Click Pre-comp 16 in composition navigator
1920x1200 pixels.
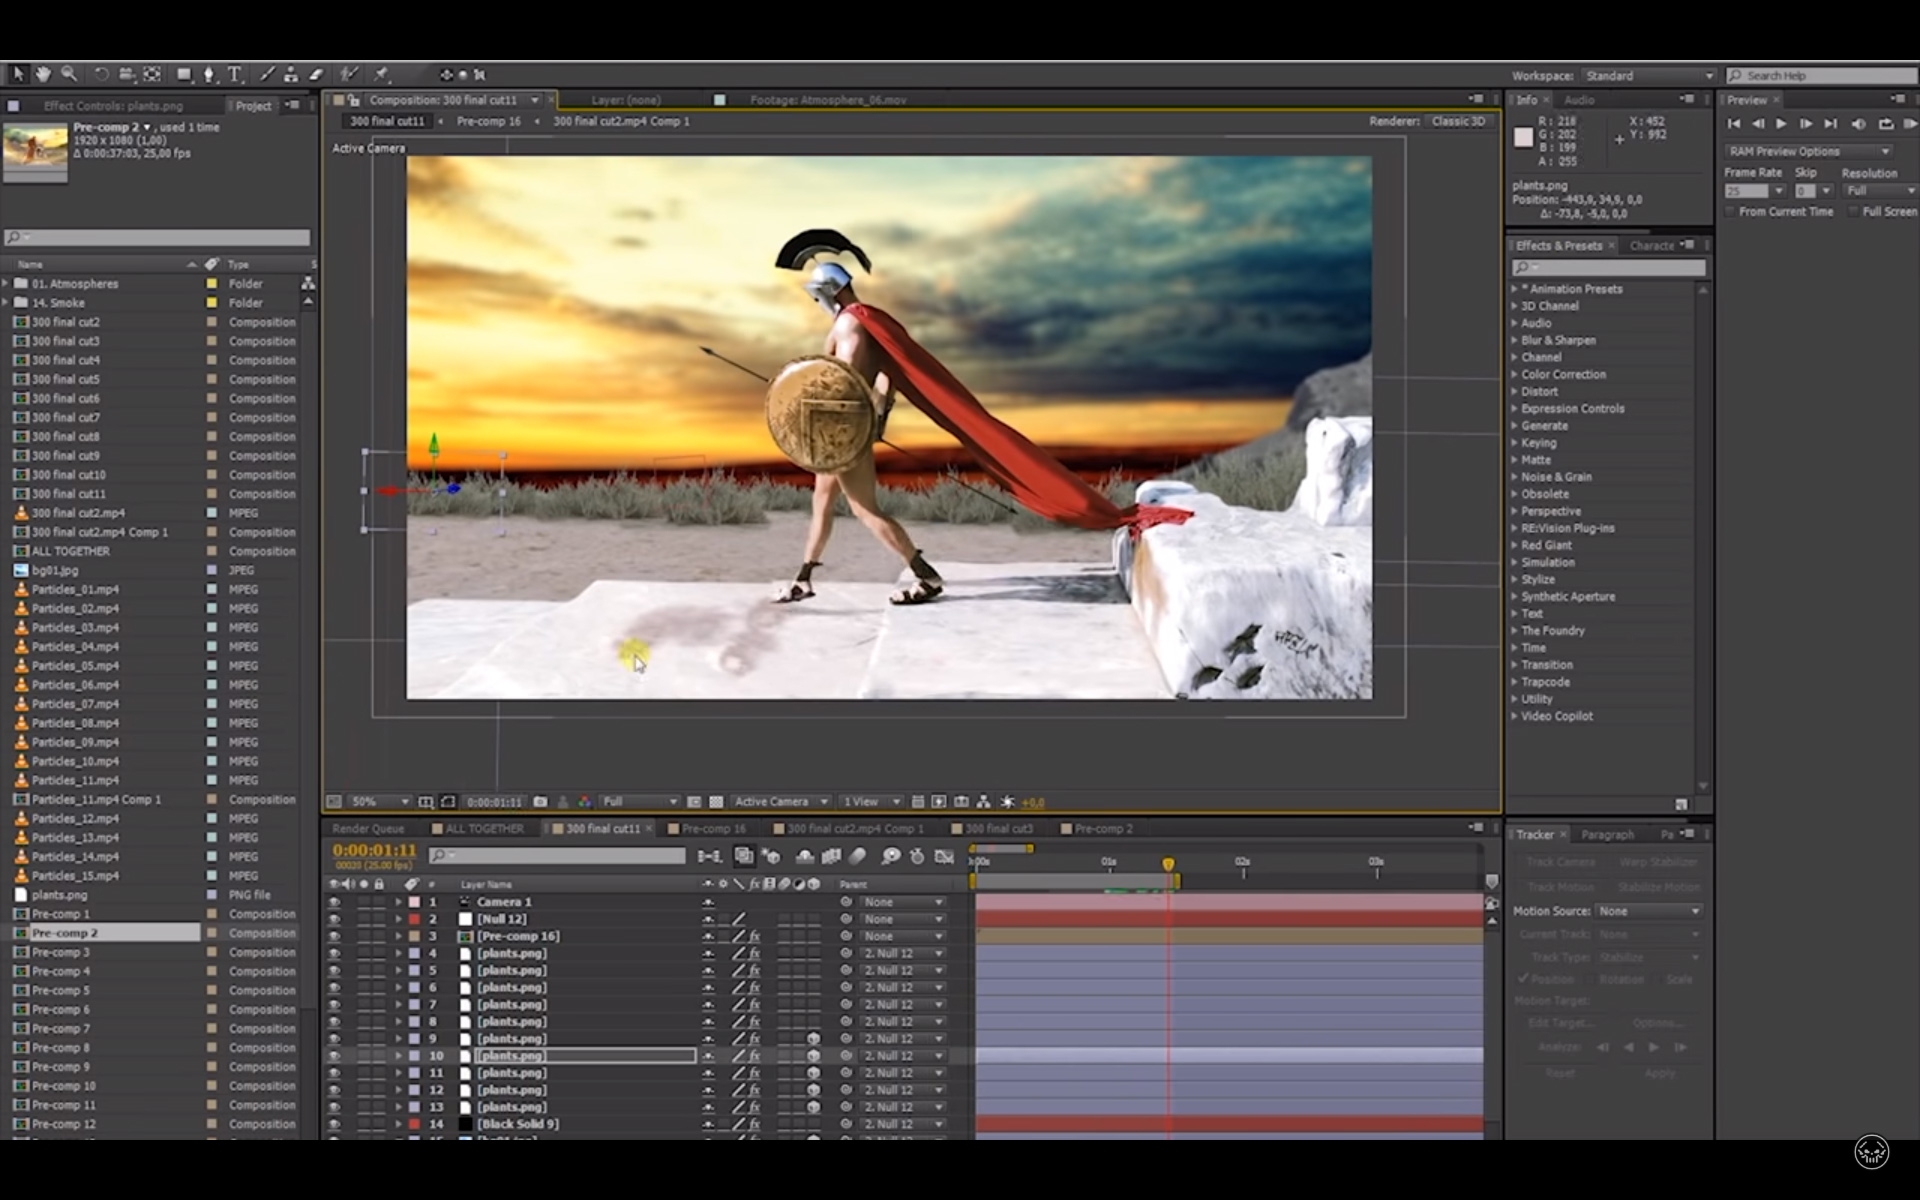coord(488,121)
